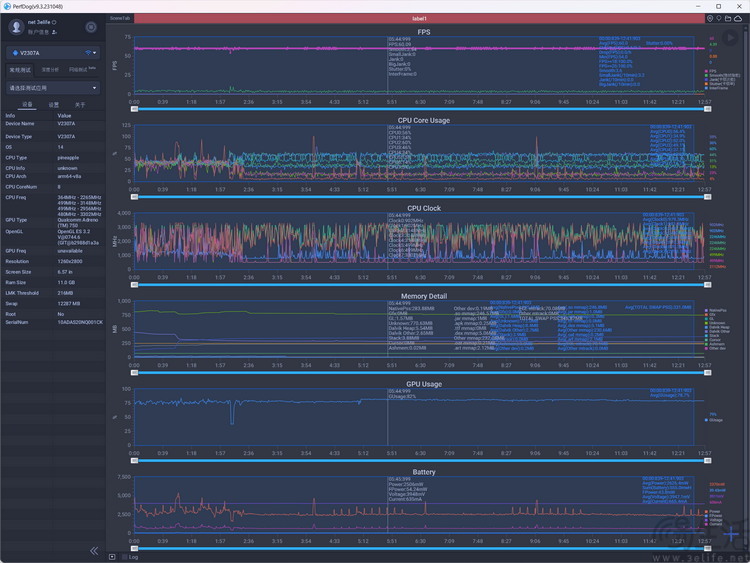Image resolution: width=750 pixels, height=563 pixels.
Task: Toggle the Voltage series in the Battery legend
Action: (713, 520)
